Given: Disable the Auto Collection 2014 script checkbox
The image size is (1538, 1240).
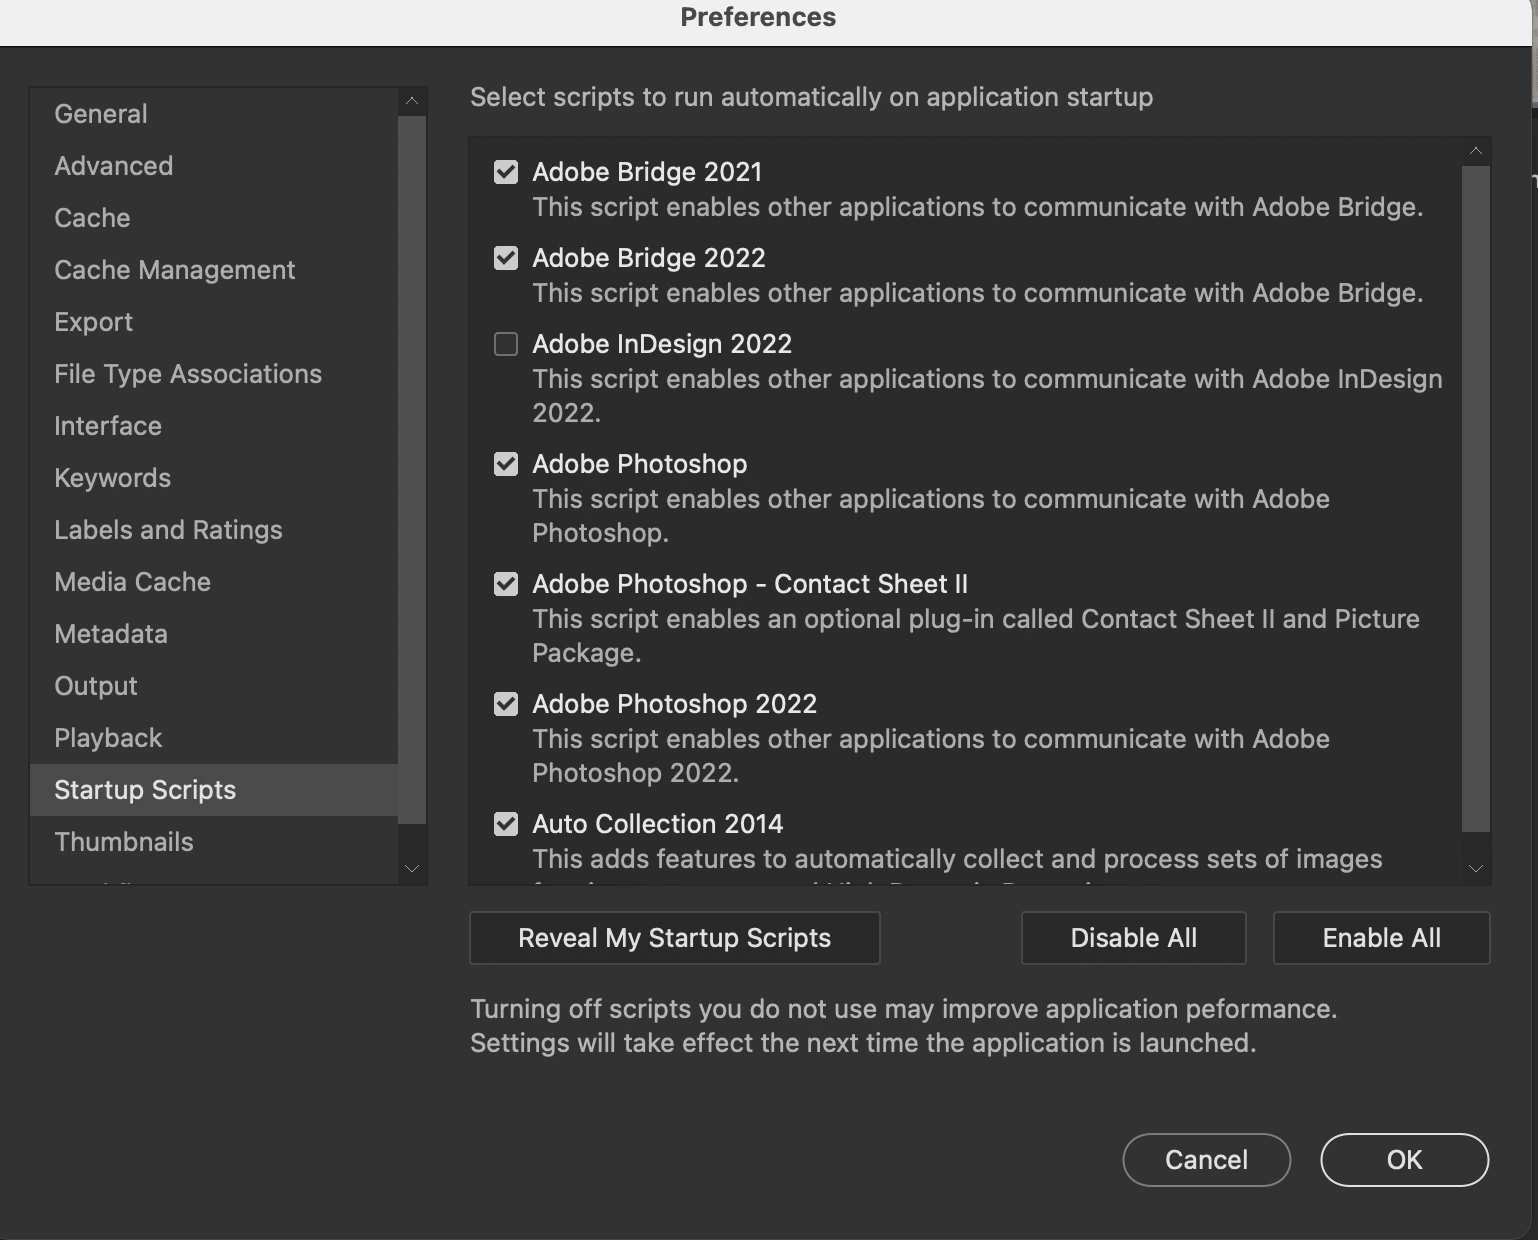Looking at the screenshot, I should pyautogui.click(x=506, y=824).
